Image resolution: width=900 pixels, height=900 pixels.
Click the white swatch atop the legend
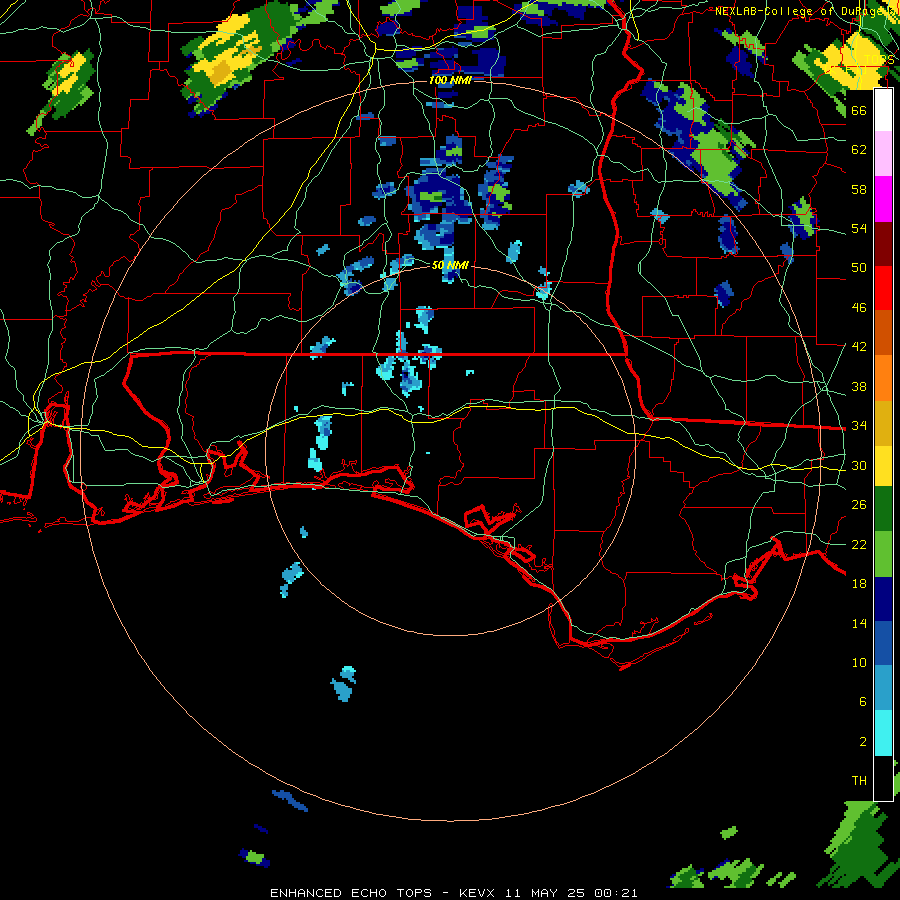883,110
